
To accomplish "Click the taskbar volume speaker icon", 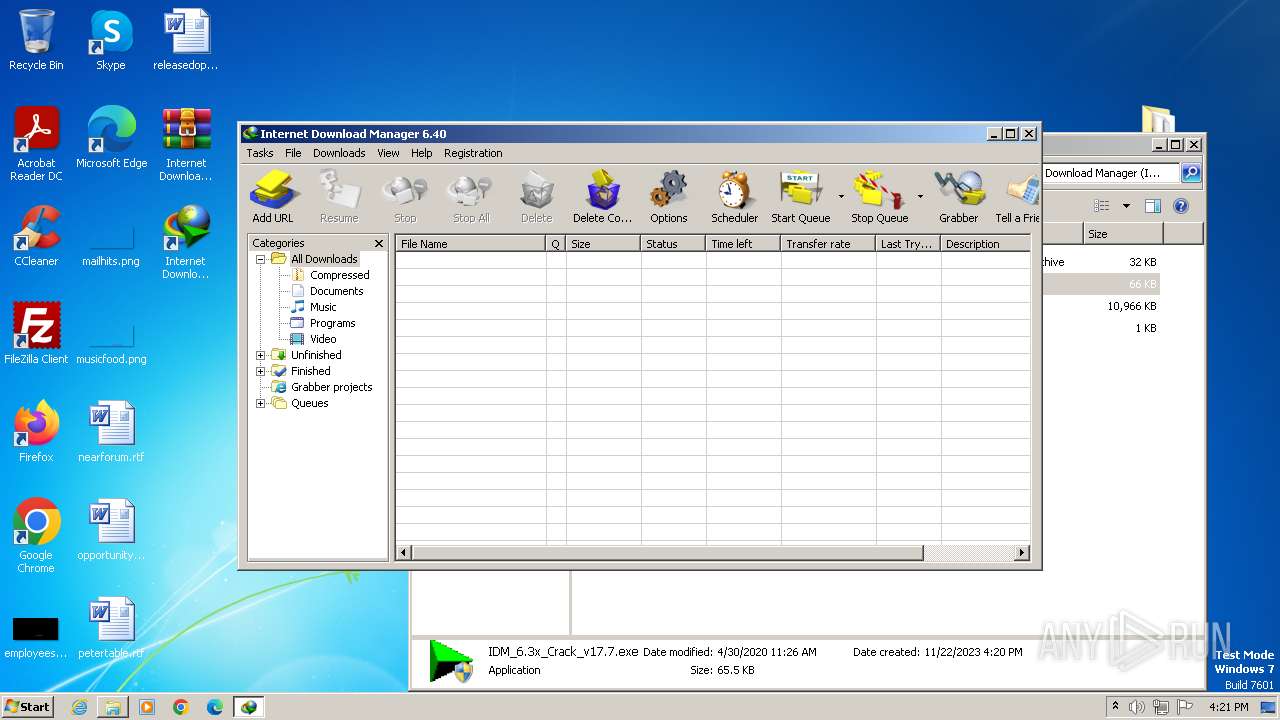I will pos(1137,707).
